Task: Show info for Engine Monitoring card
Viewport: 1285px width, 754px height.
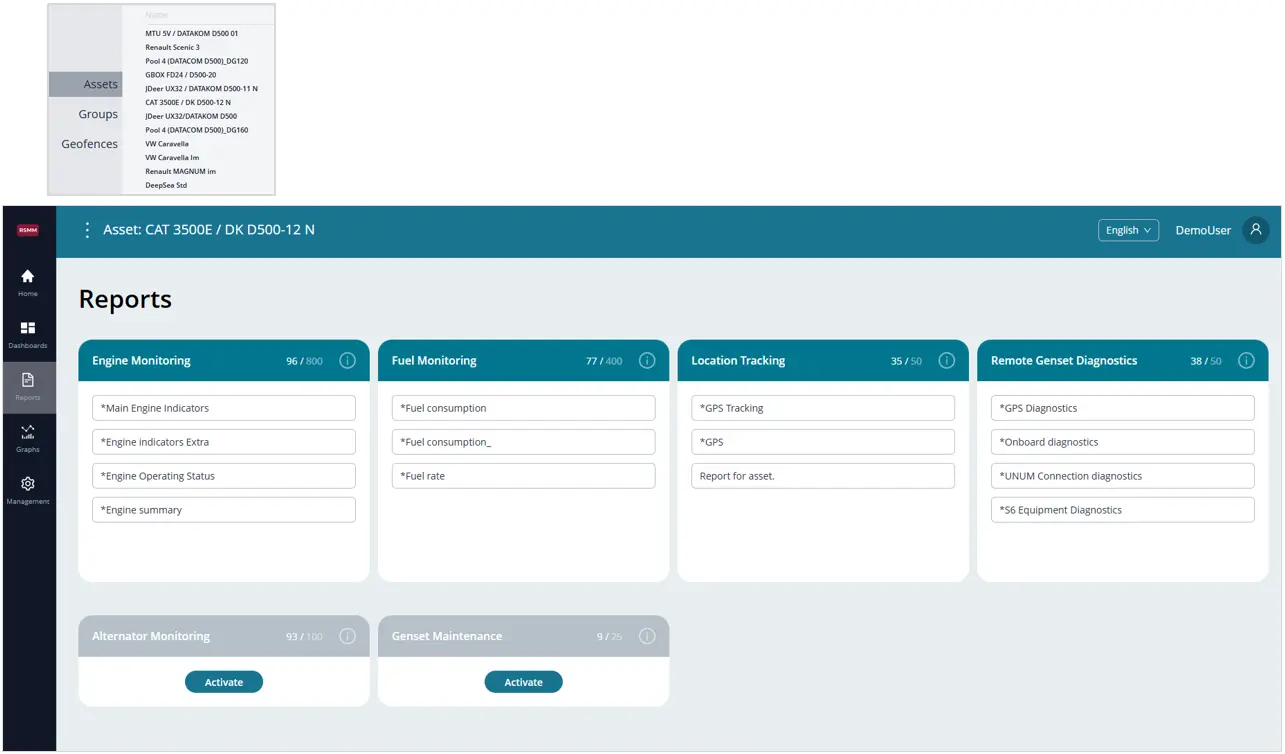Action: 347,361
